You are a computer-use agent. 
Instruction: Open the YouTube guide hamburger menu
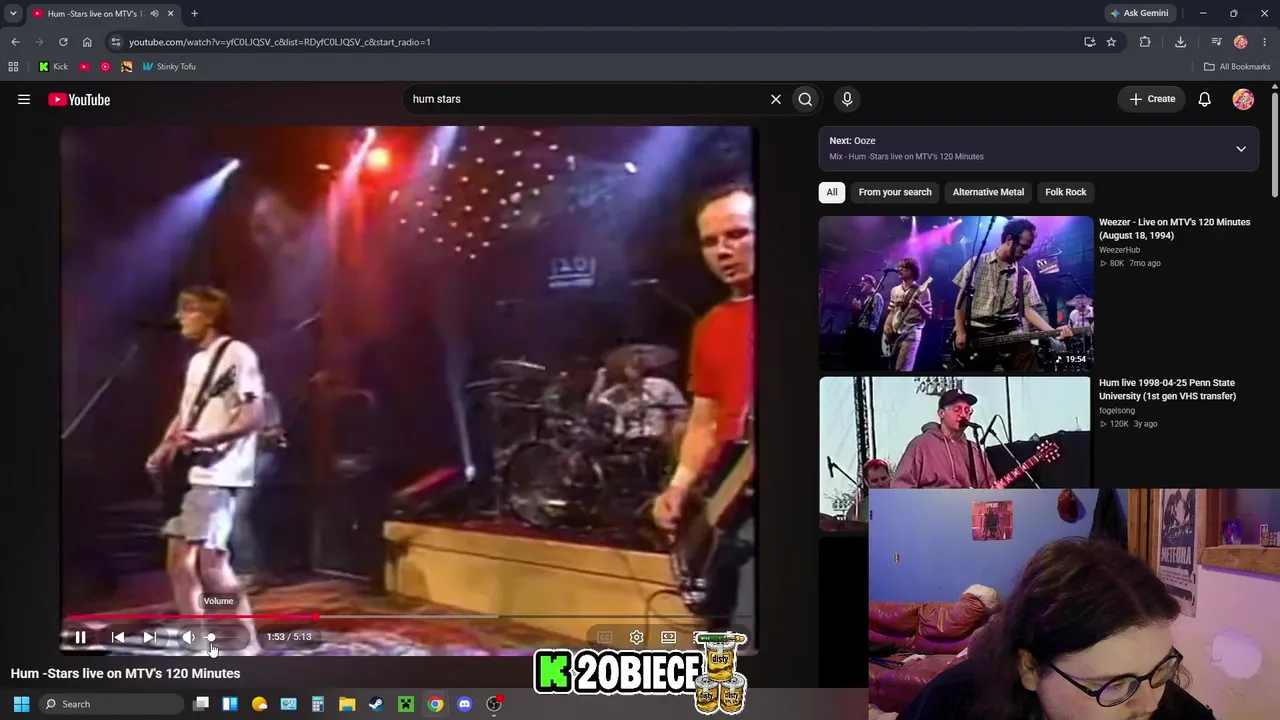24,99
